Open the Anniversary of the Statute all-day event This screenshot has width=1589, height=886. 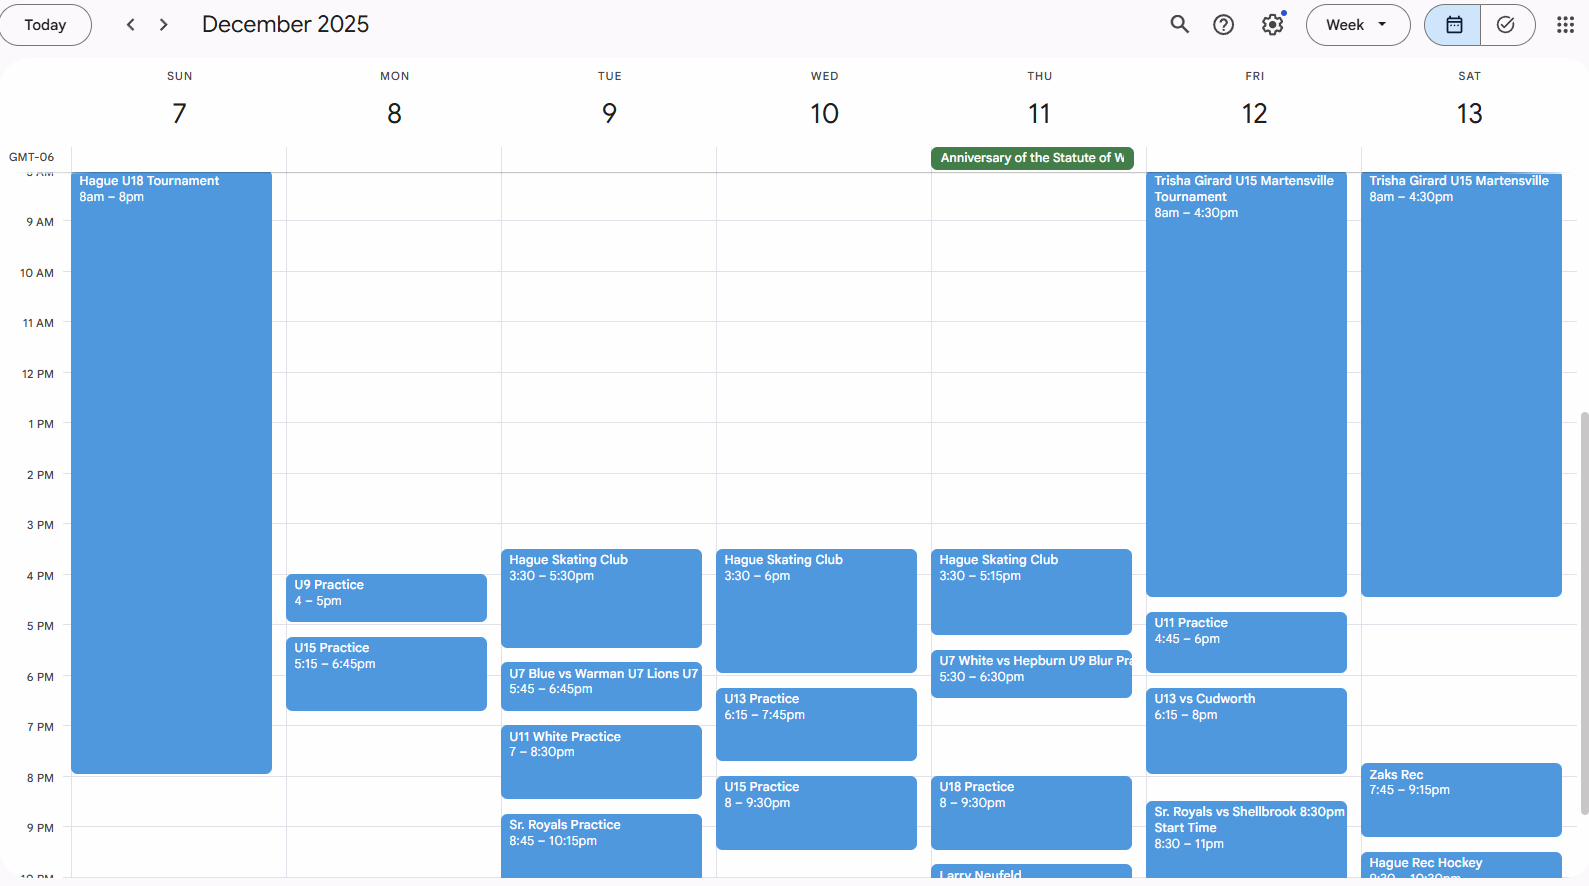coord(1031,158)
